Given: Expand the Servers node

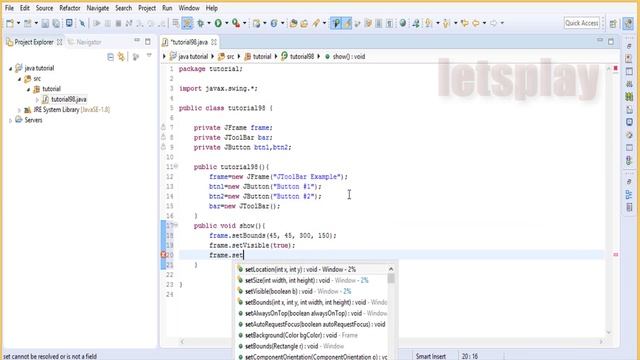Looking at the screenshot, I should (x=11, y=120).
